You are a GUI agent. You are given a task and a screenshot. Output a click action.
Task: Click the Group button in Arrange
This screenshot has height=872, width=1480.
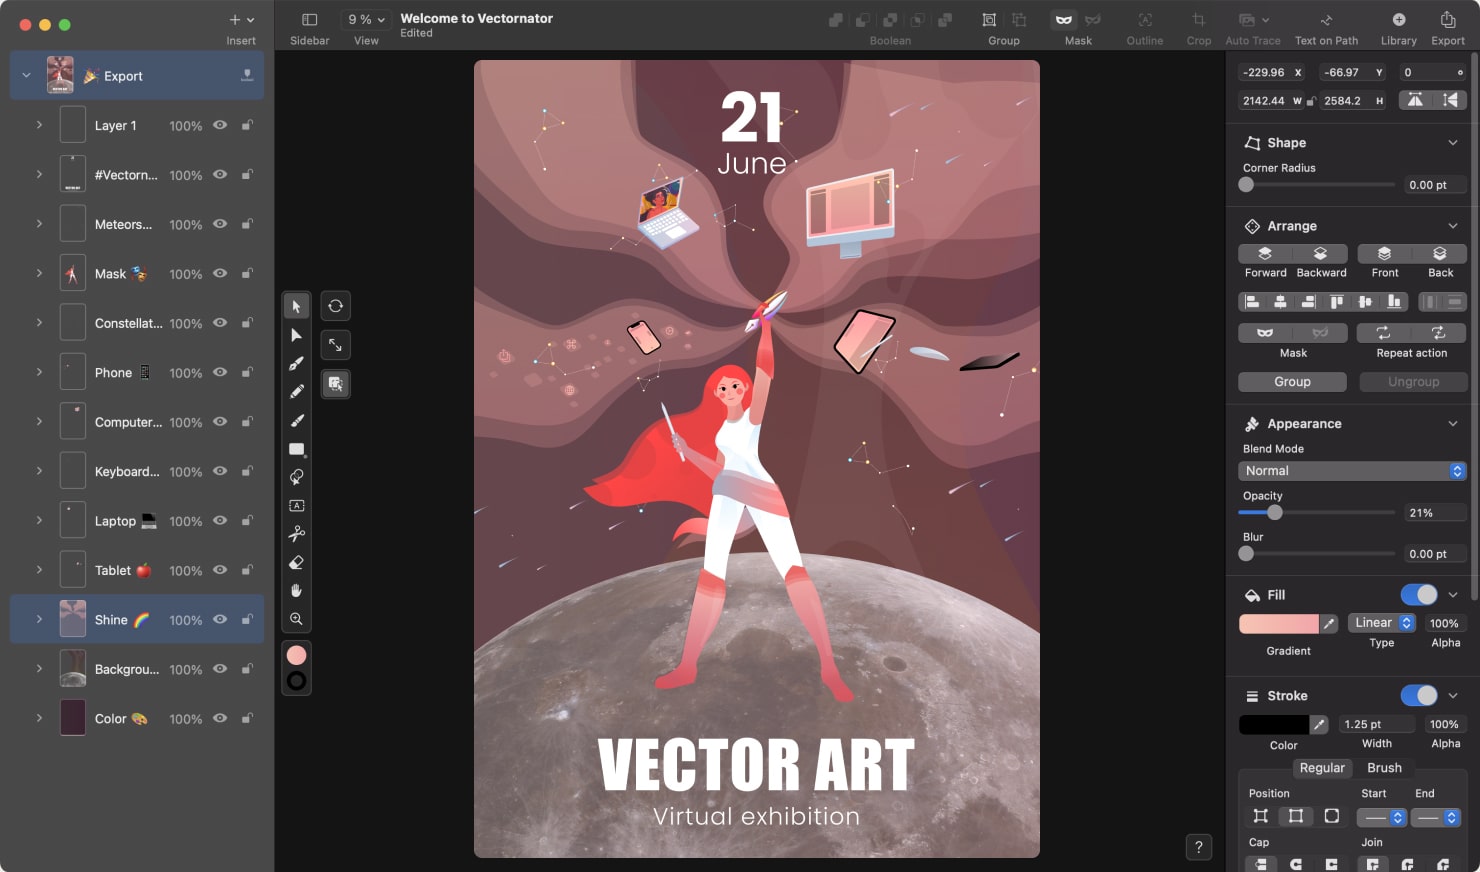pyautogui.click(x=1292, y=382)
